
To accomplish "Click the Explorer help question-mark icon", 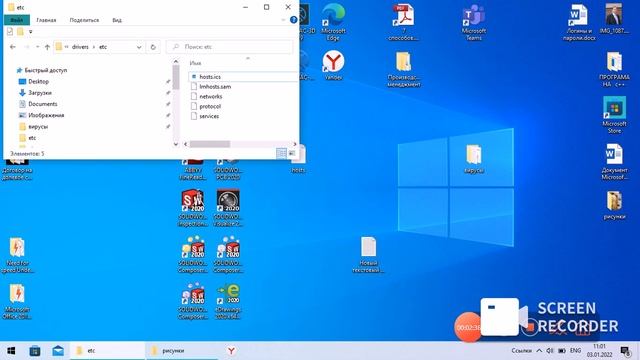I will (x=293, y=20).
